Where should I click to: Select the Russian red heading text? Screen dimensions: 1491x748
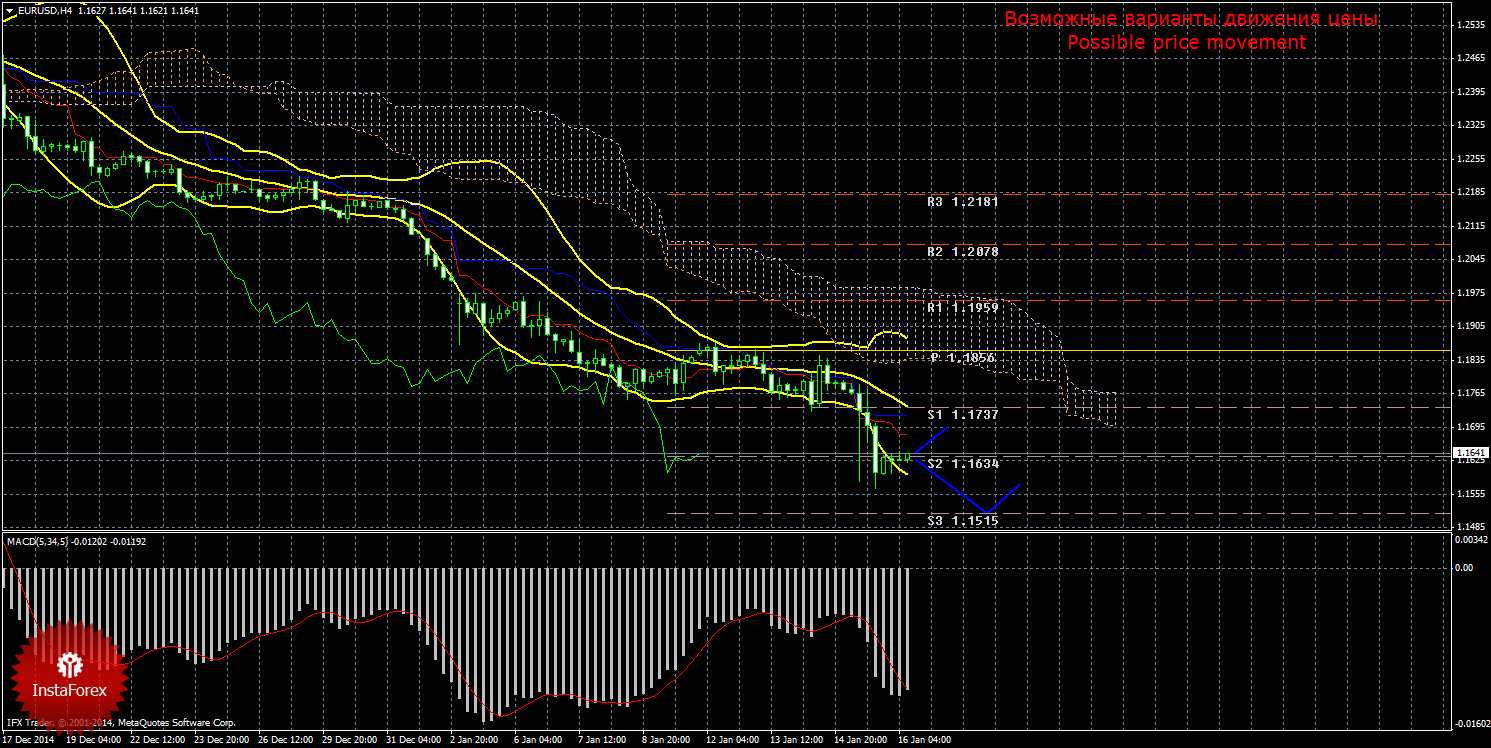pyautogui.click(x=1191, y=20)
